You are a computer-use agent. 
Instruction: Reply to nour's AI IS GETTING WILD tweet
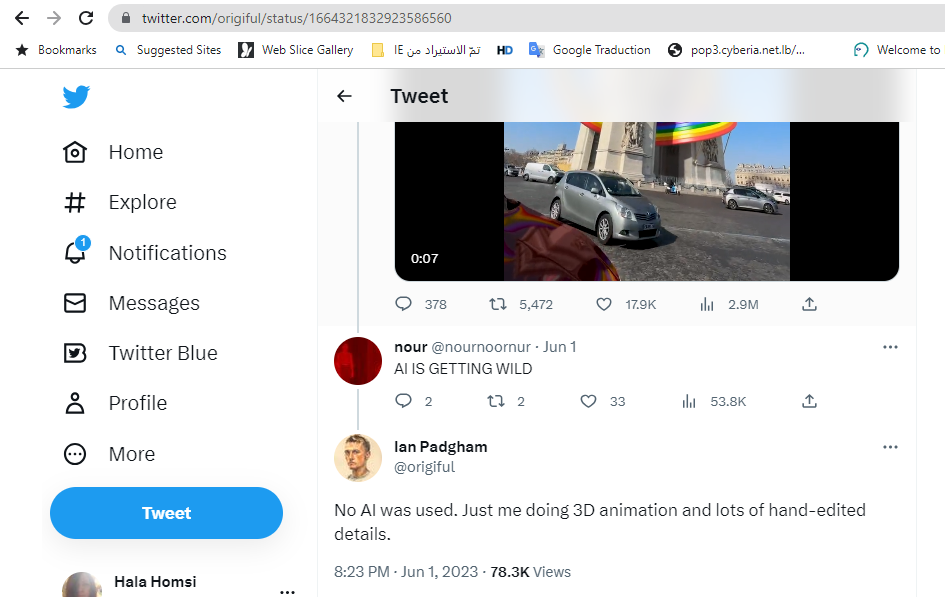pos(404,401)
